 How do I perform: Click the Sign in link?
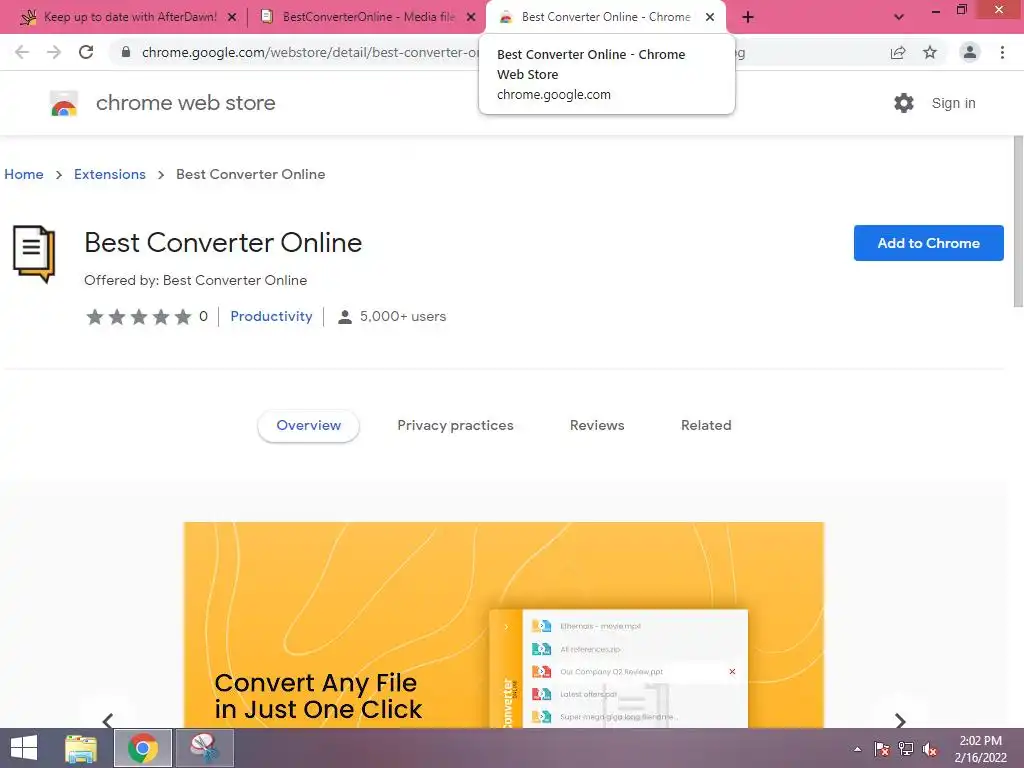coord(953,103)
